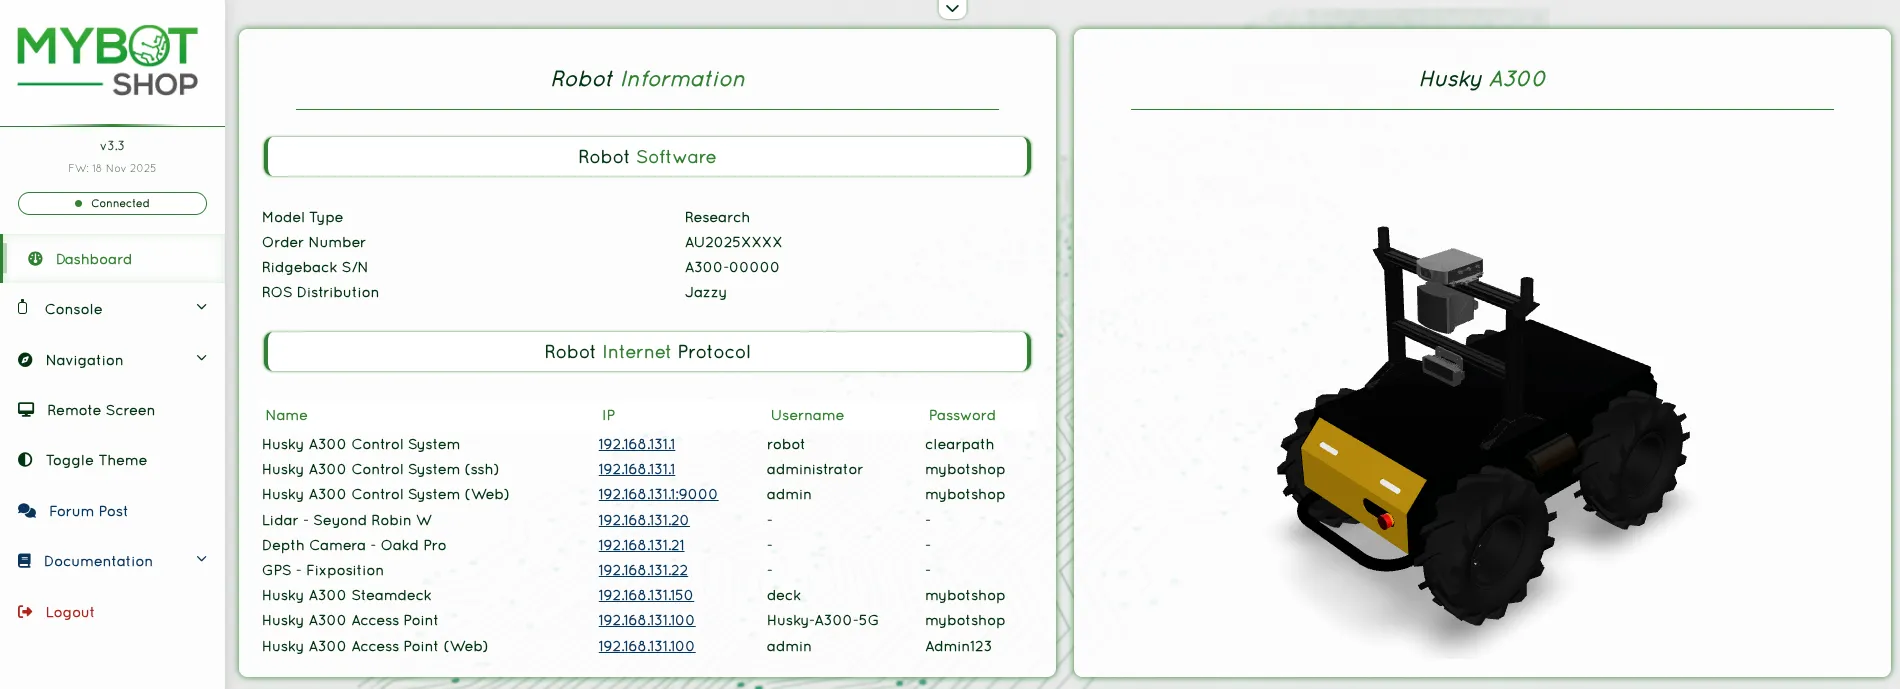Viewport: 1900px width, 689px height.
Task: Expand the Navigation submenu chevron
Action: coord(201,358)
